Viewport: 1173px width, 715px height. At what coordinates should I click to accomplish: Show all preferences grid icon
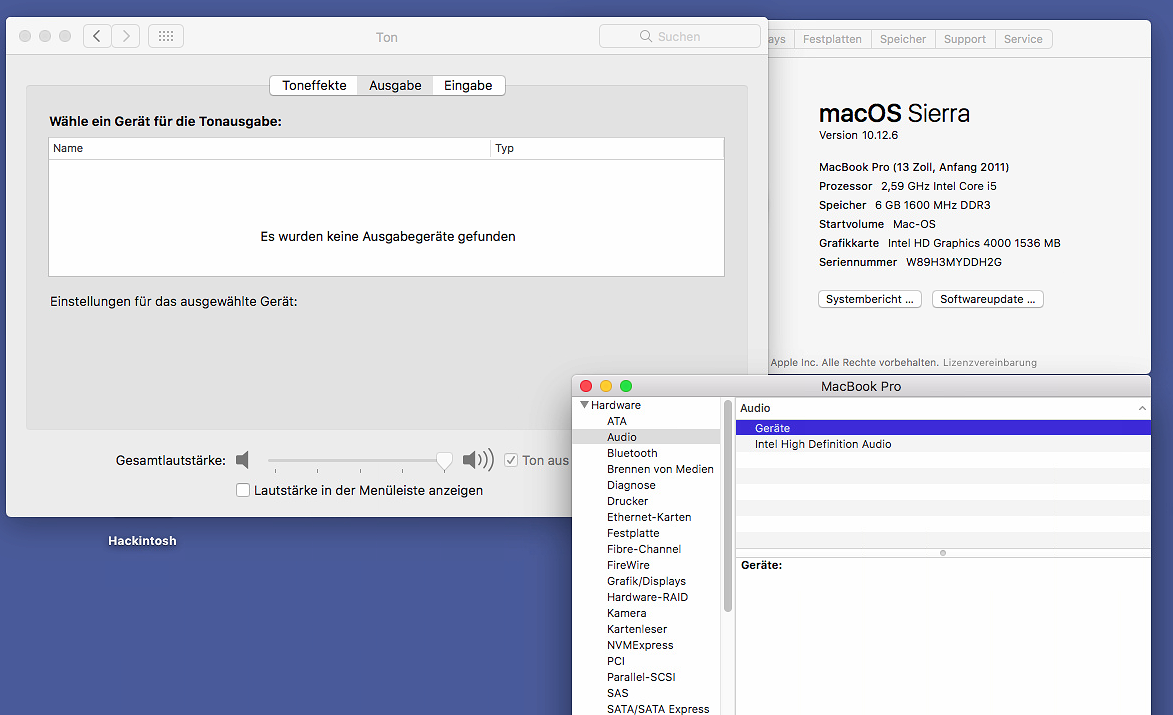[x=166, y=37]
